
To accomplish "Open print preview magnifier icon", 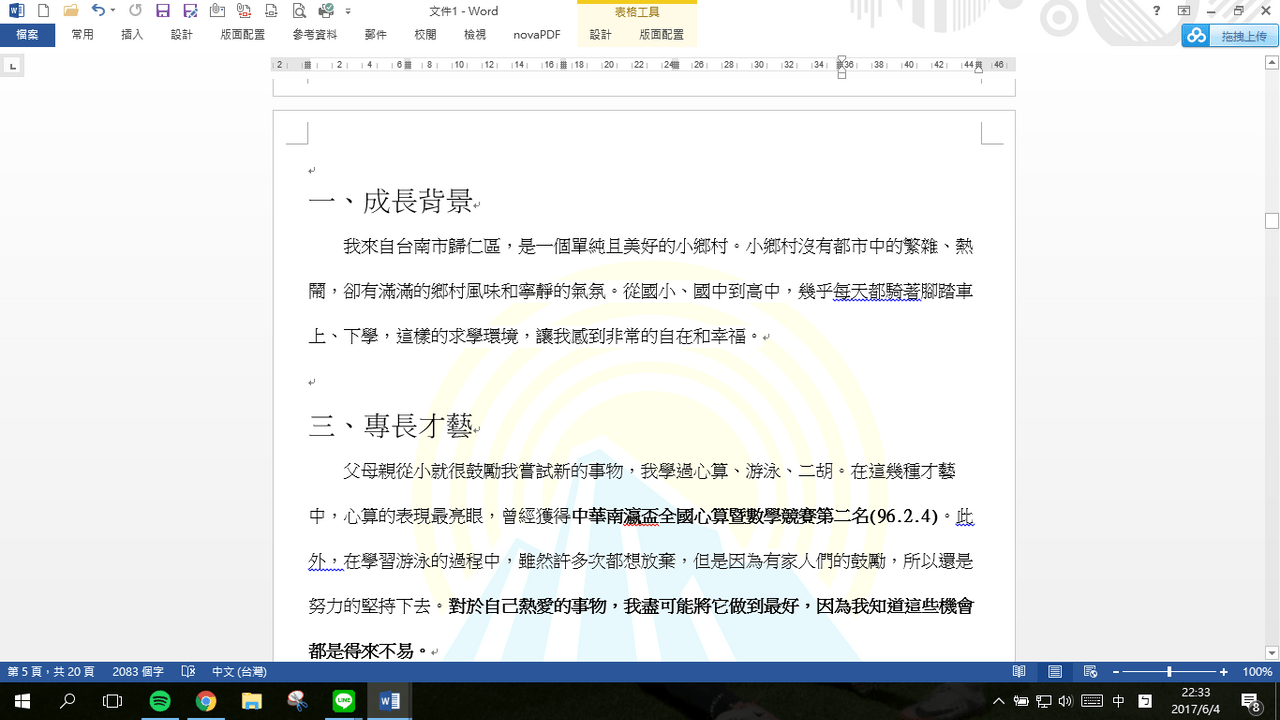I will pos(298,11).
